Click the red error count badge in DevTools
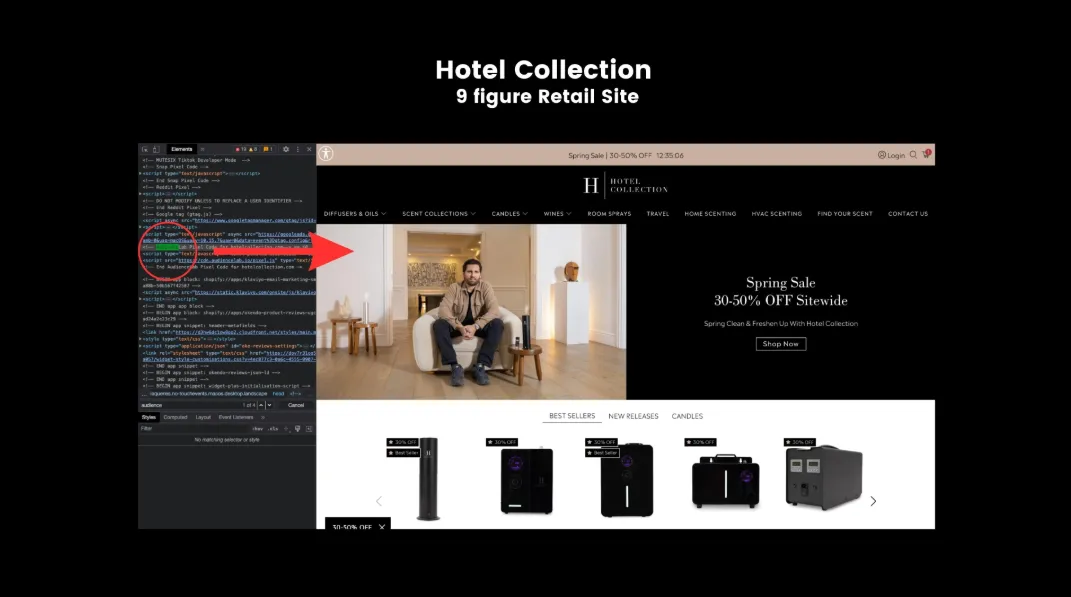The image size is (1071, 597). 240,149
